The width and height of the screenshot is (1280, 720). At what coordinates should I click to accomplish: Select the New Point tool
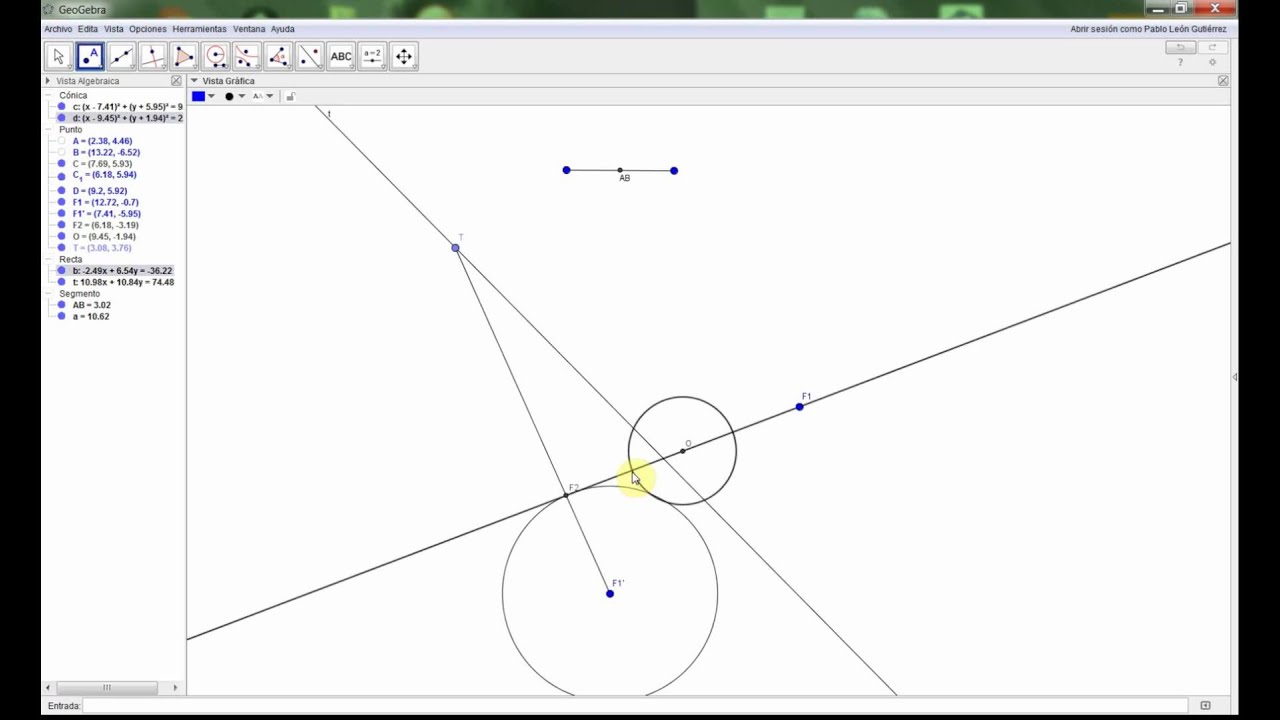pyautogui.click(x=90, y=56)
